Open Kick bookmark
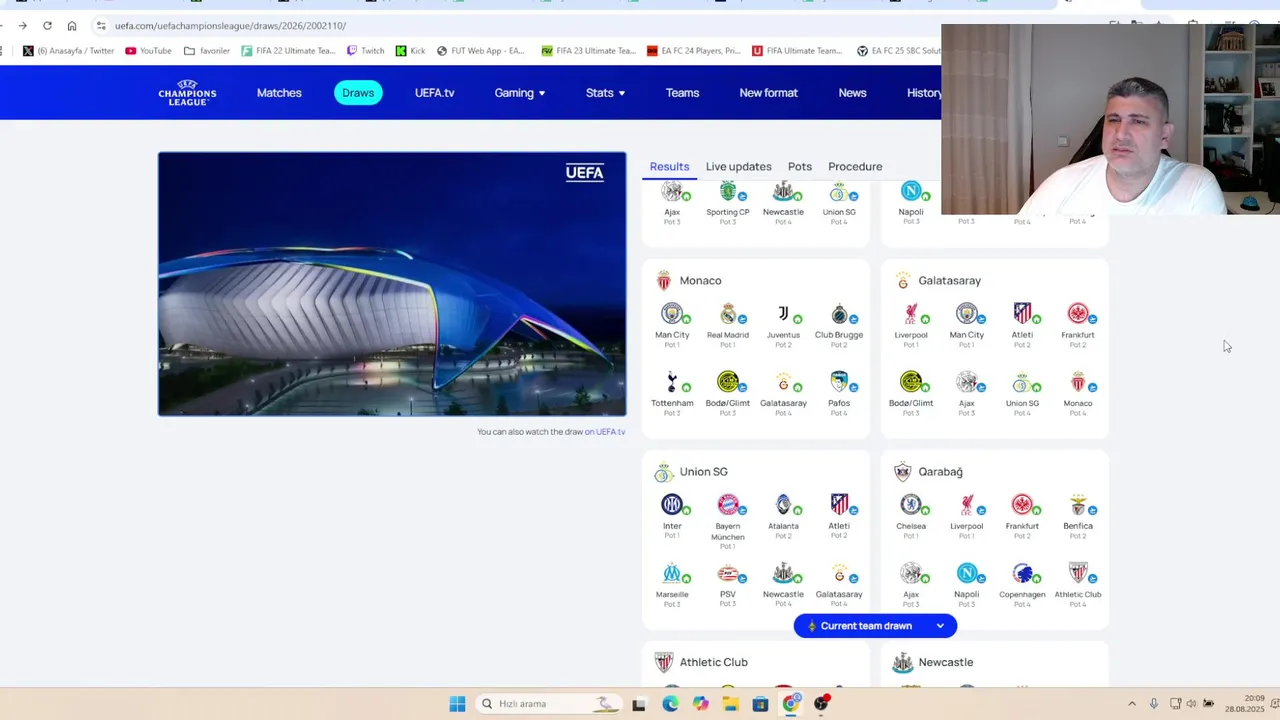Screen dimensions: 1280x720 point(410,51)
